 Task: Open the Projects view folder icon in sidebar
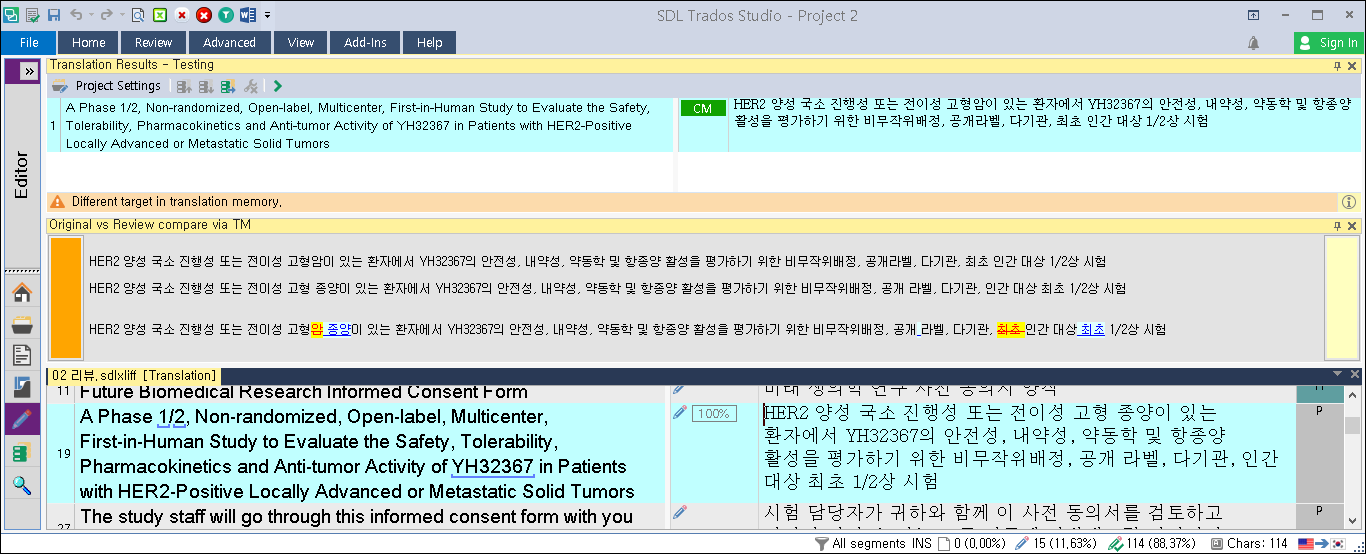pos(22,324)
